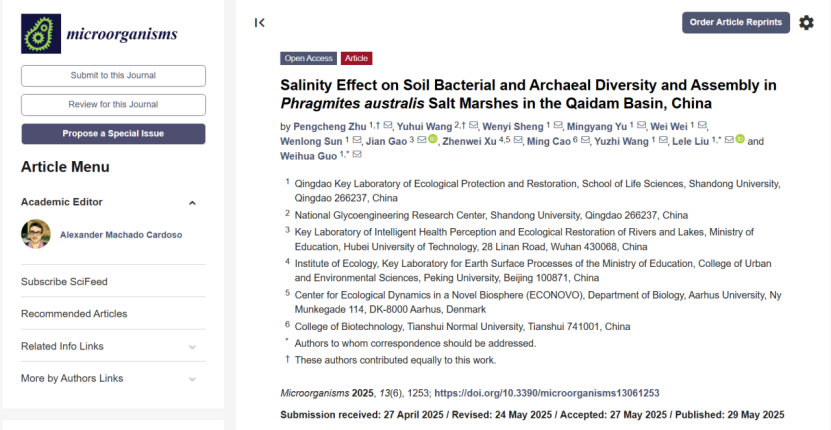Click the mail icon beside Ming Cao
Image resolution: width=831 pixels, height=430 pixels.
585,141
